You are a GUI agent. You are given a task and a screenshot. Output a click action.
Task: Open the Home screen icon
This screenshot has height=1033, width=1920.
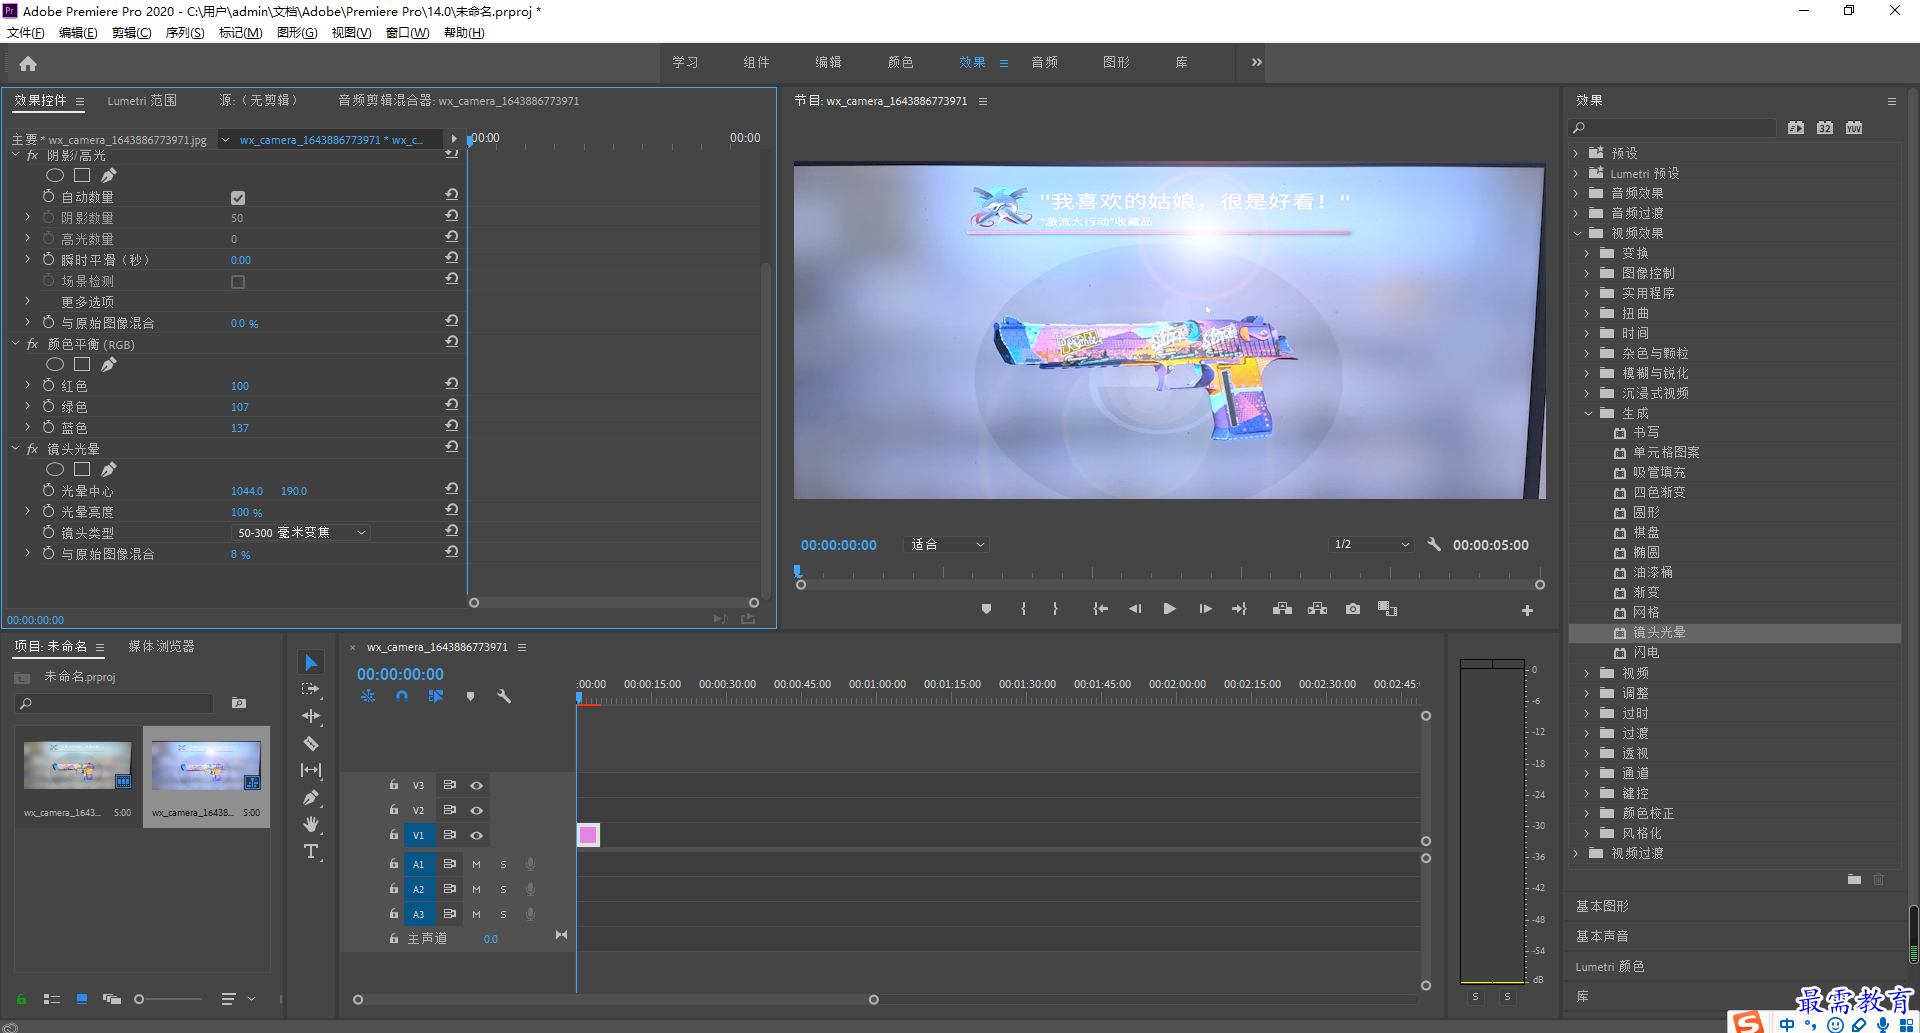(28, 63)
